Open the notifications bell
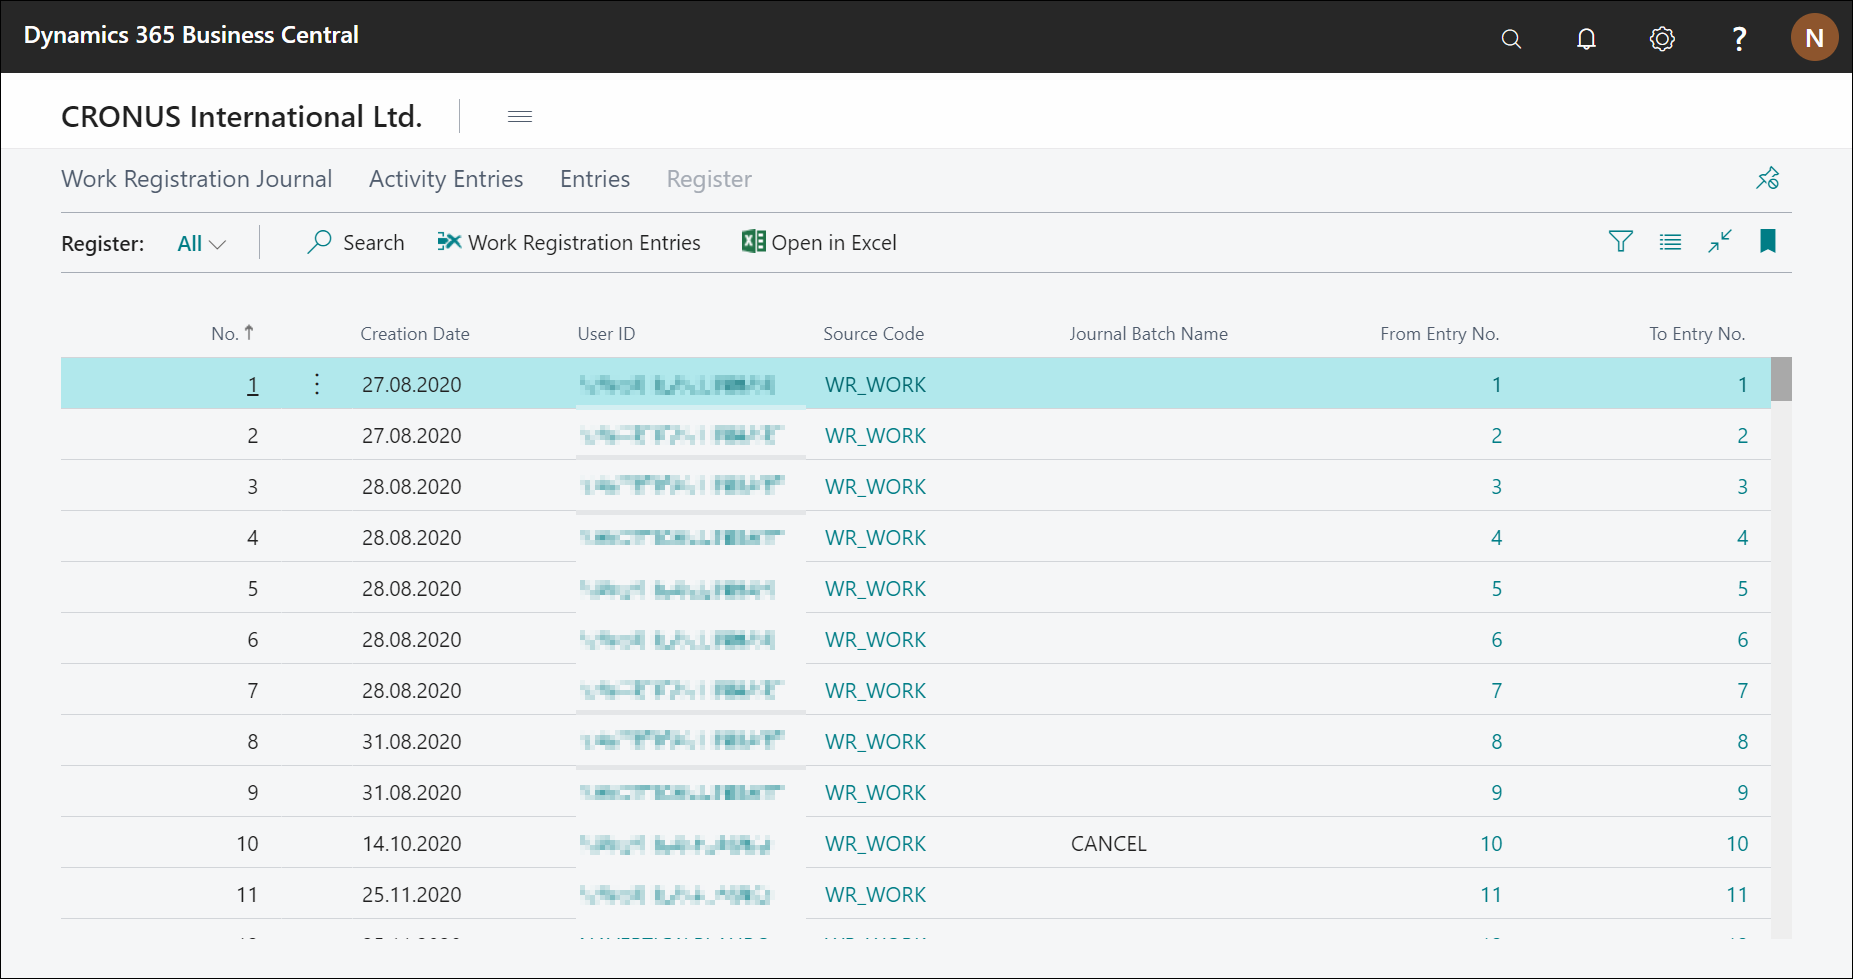Screen dimensions: 1853x979 pos(1586,38)
